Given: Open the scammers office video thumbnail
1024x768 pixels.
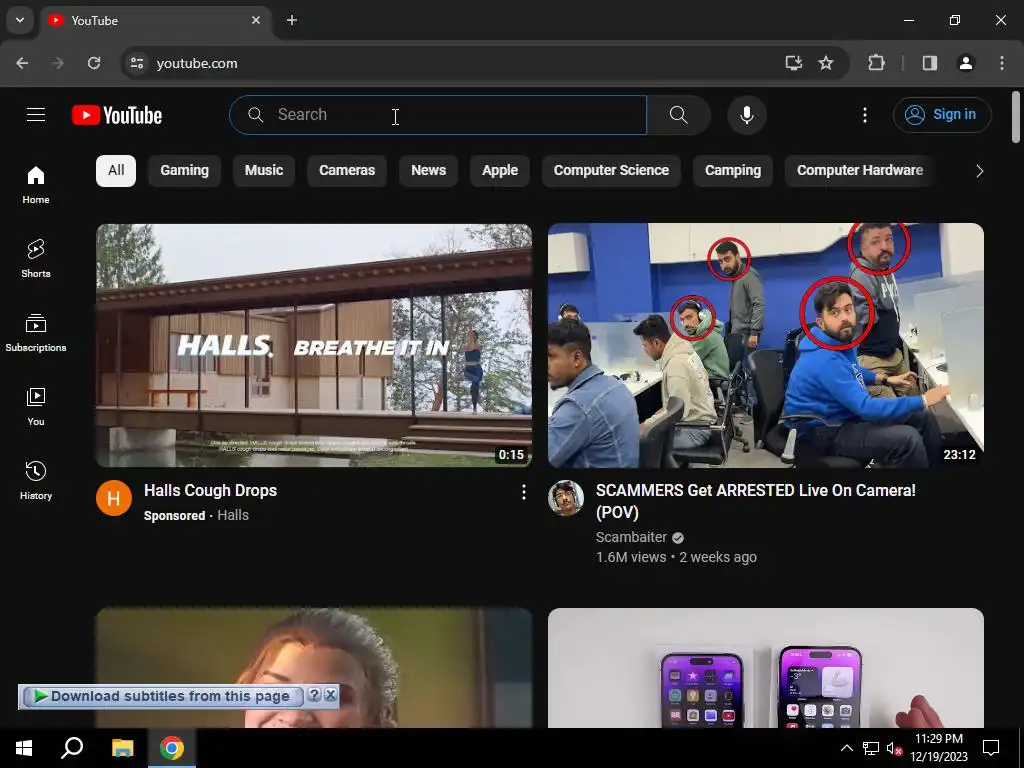Looking at the screenshot, I should coord(765,345).
